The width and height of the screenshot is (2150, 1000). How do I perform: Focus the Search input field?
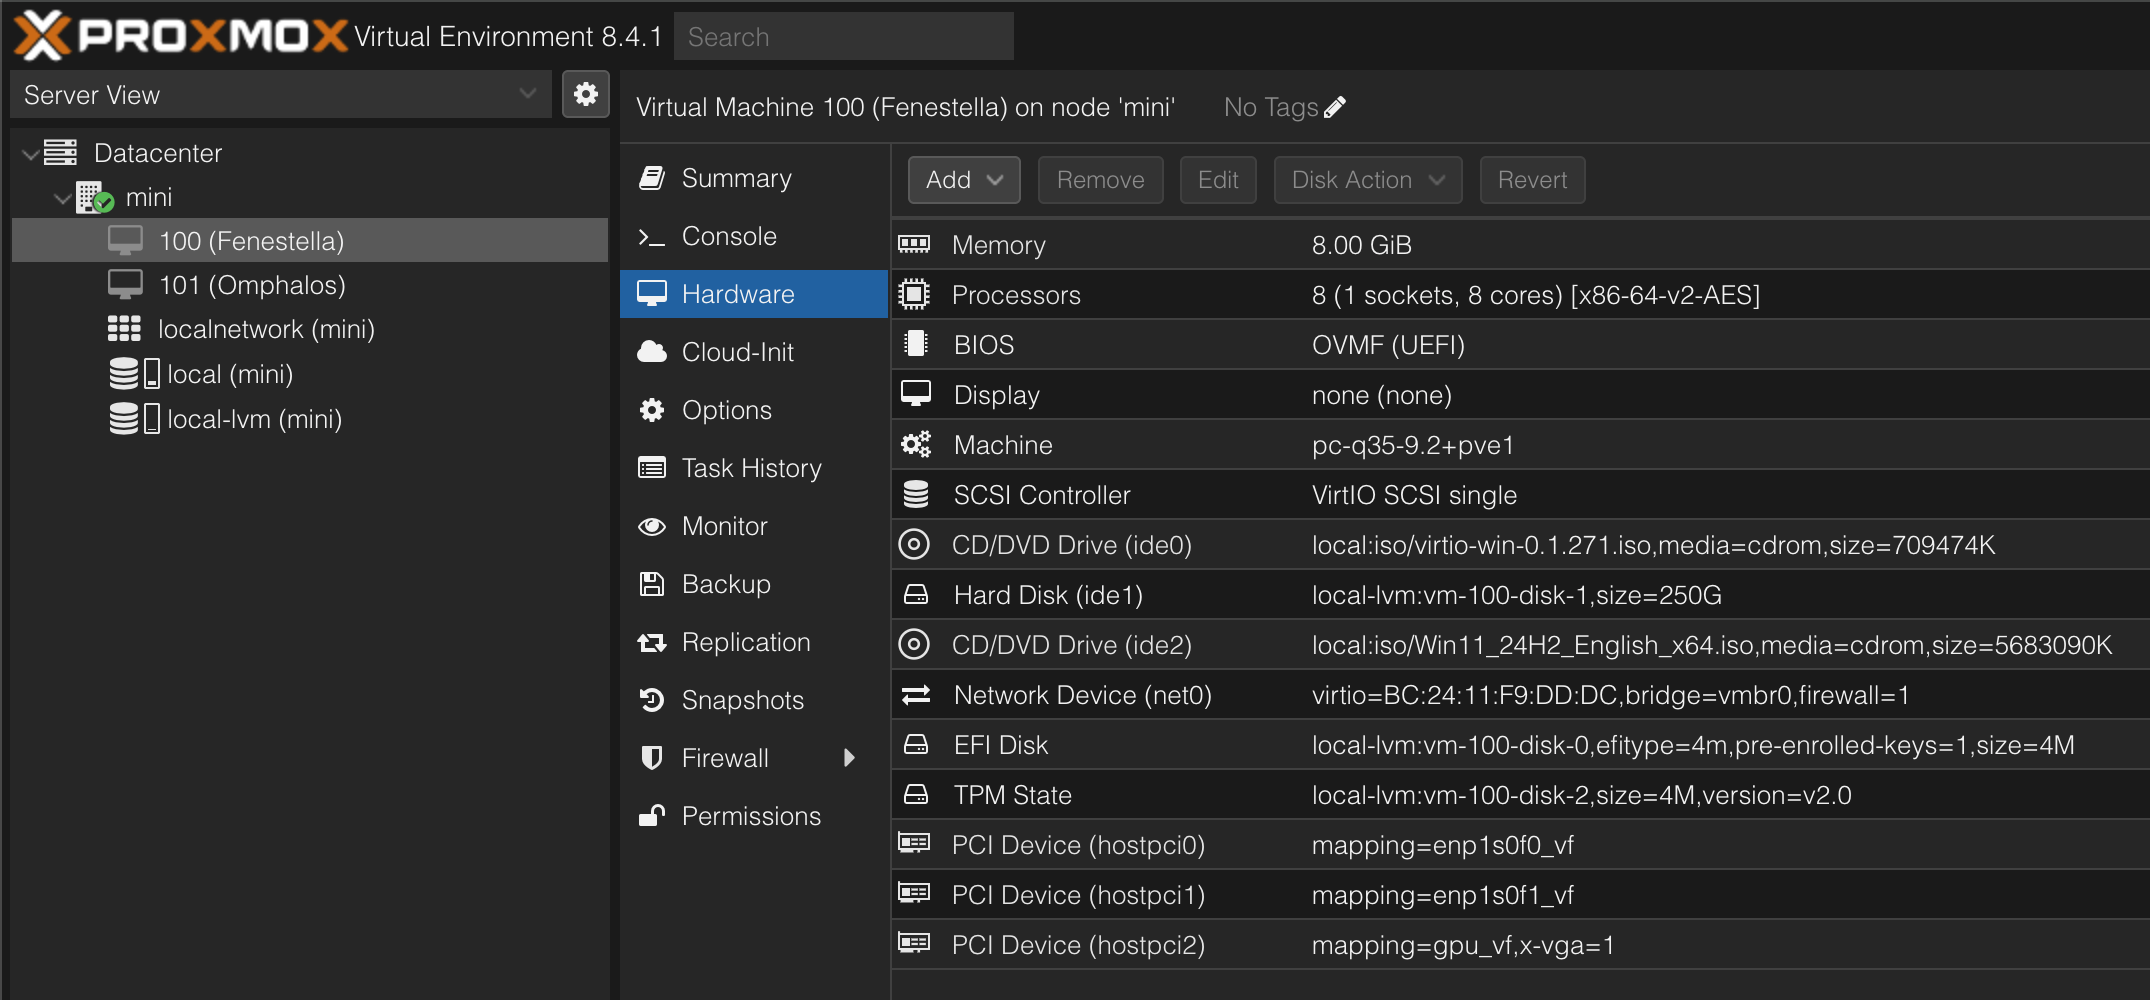844,37
